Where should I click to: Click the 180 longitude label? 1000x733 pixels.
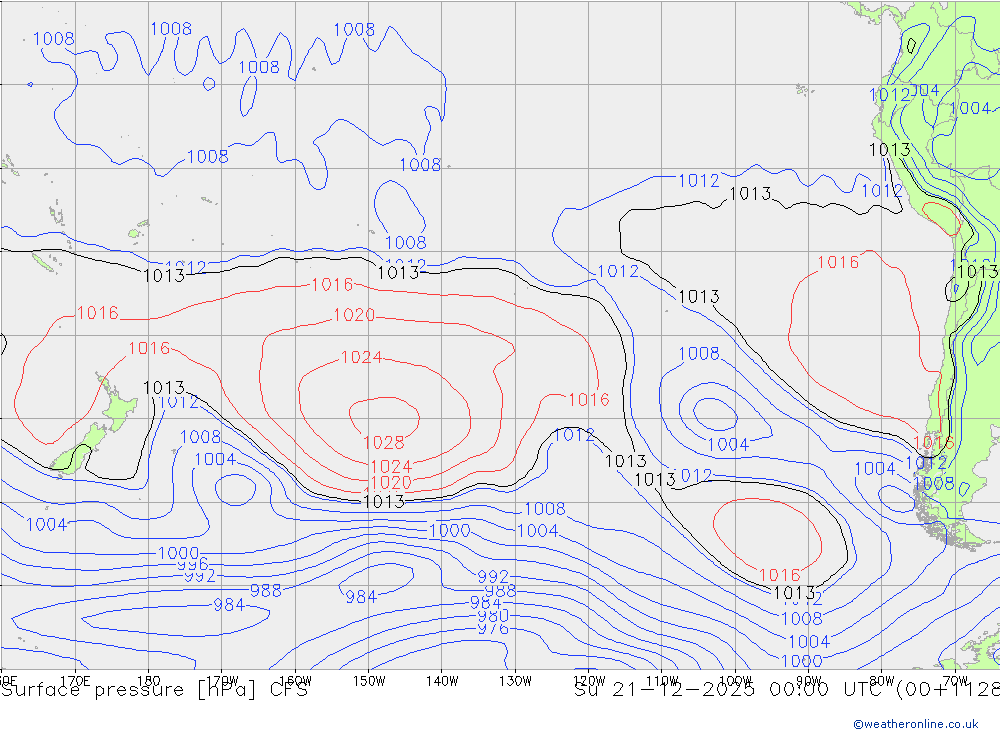pyautogui.click(x=149, y=681)
